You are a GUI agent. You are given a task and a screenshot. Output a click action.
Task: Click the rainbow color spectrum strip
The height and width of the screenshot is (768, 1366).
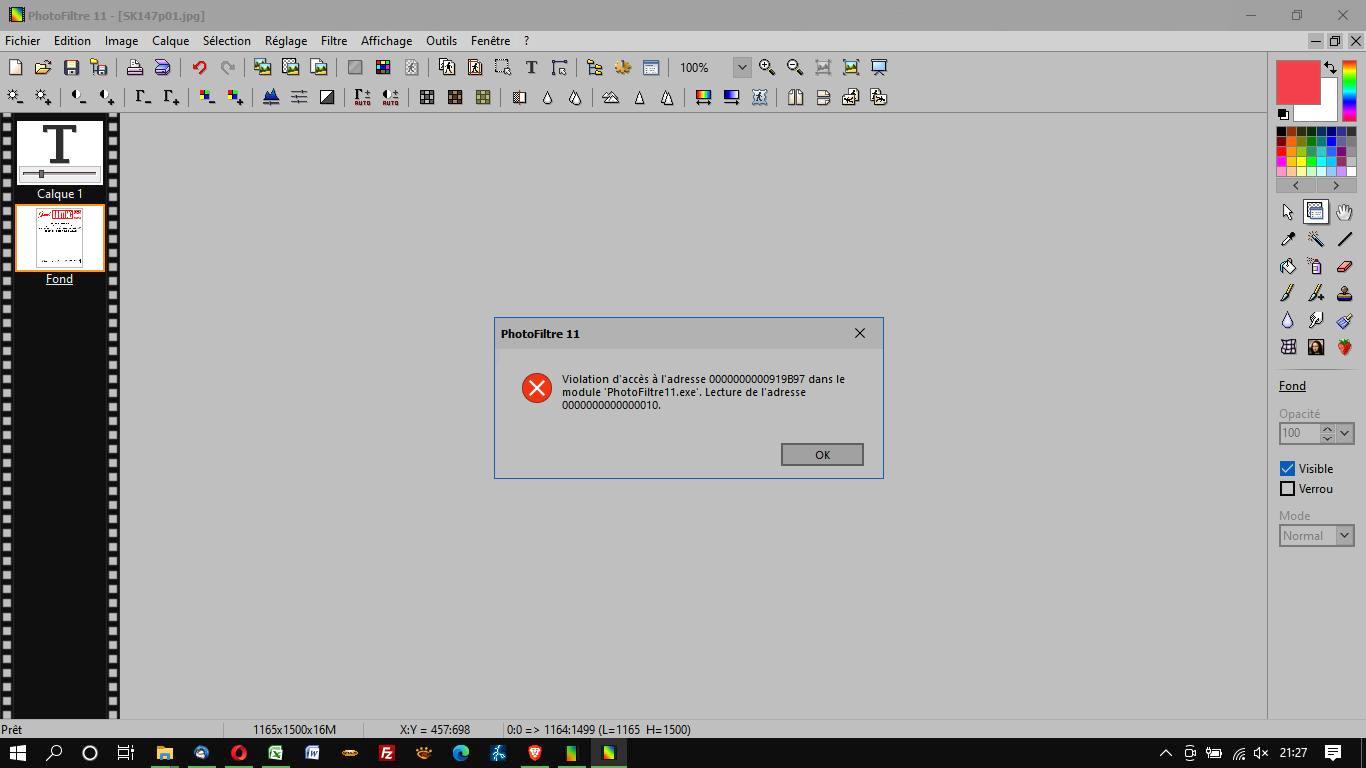point(1349,91)
